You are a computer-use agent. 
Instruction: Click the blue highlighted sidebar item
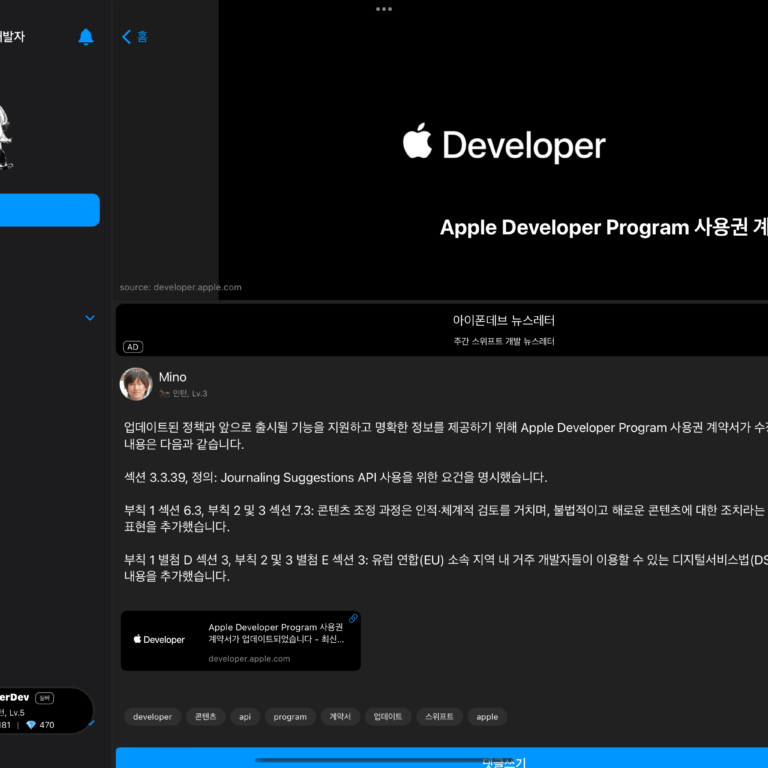50,210
